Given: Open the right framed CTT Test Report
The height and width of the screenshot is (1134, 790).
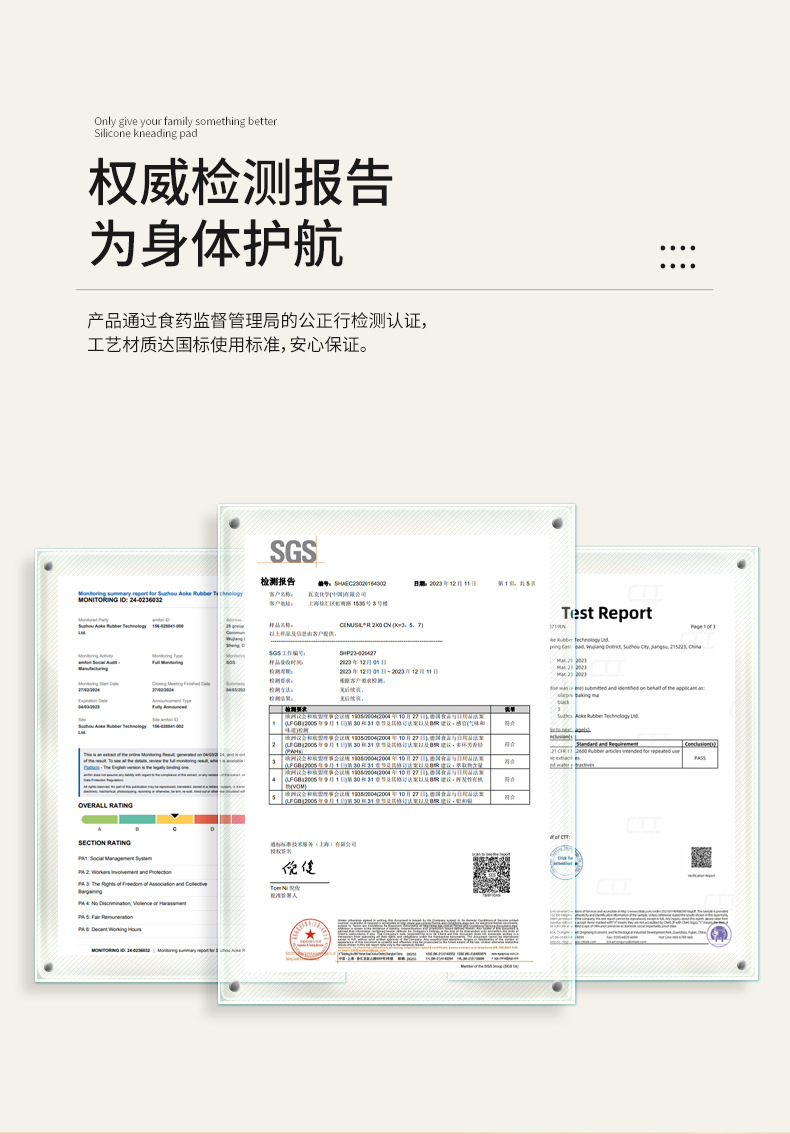Looking at the screenshot, I should pyautogui.click(x=666, y=763).
